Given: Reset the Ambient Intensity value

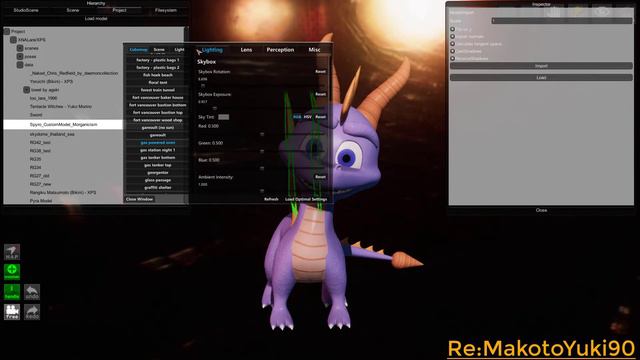Looking at the screenshot, I should pyautogui.click(x=320, y=177).
